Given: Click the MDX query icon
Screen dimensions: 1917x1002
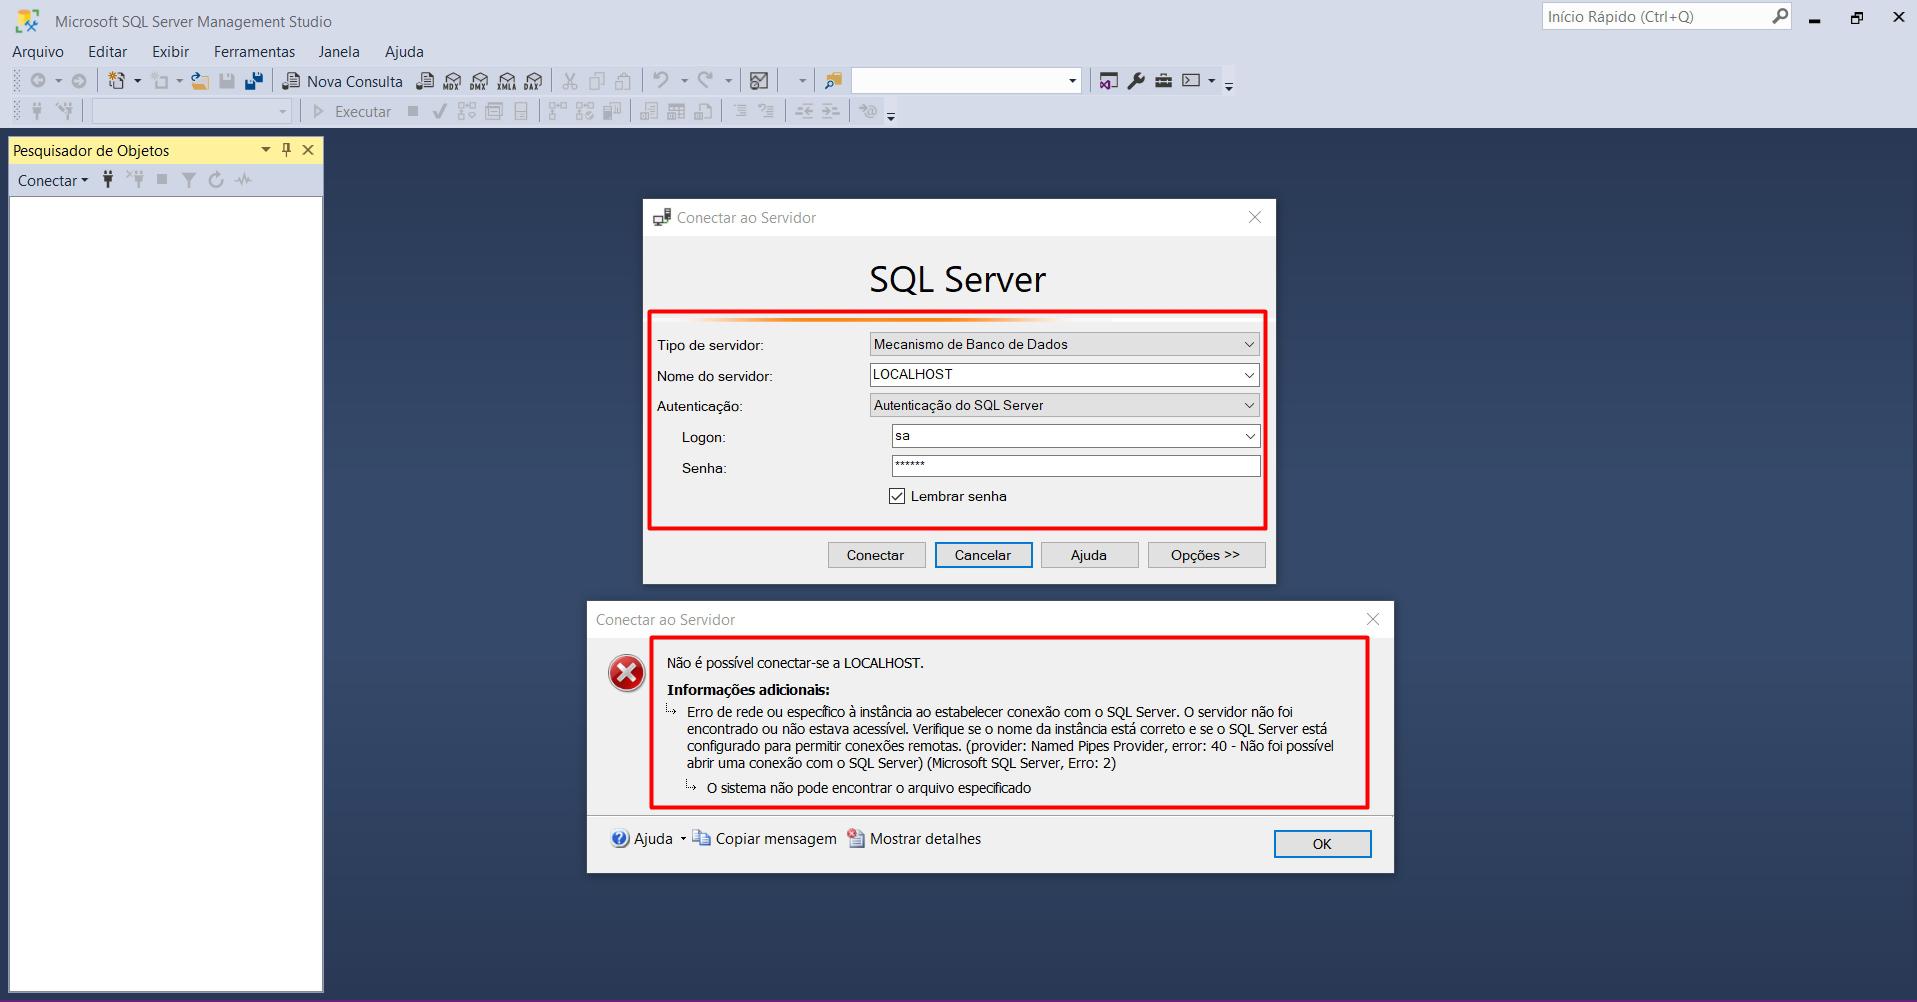Looking at the screenshot, I should pyautogui.click(x=452, y=81).
